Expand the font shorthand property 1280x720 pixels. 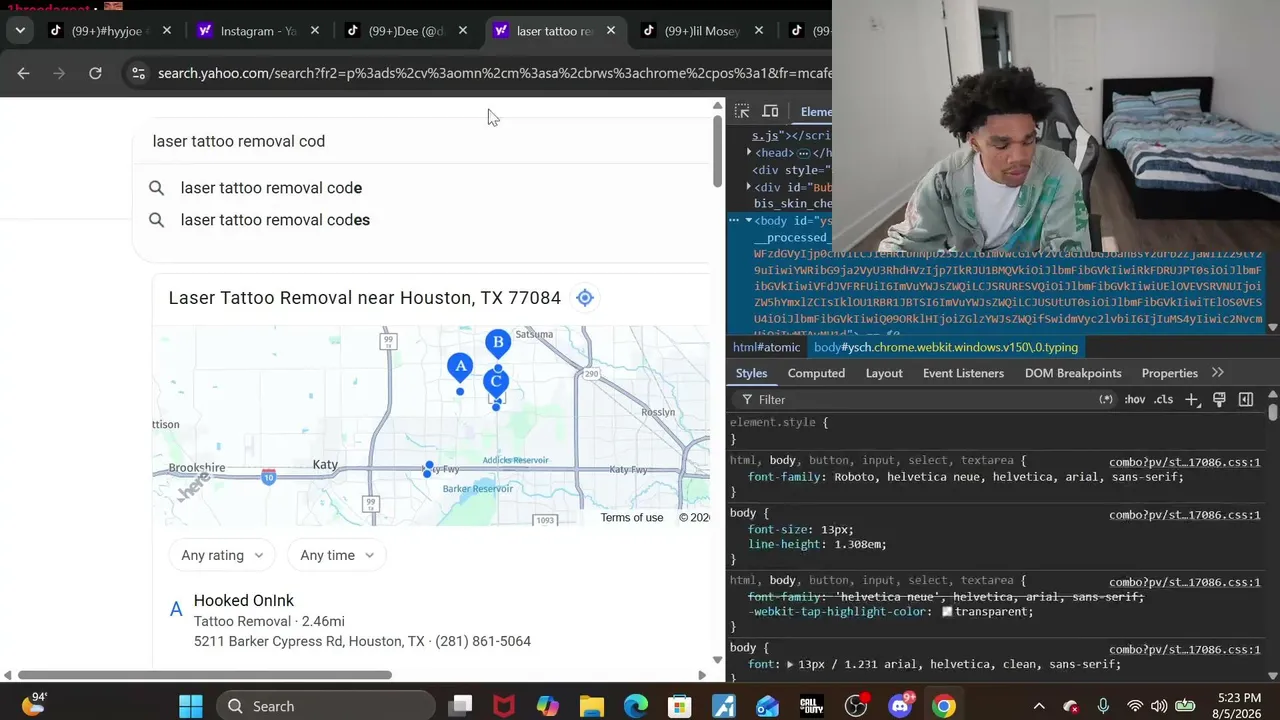tap(790, 665)
